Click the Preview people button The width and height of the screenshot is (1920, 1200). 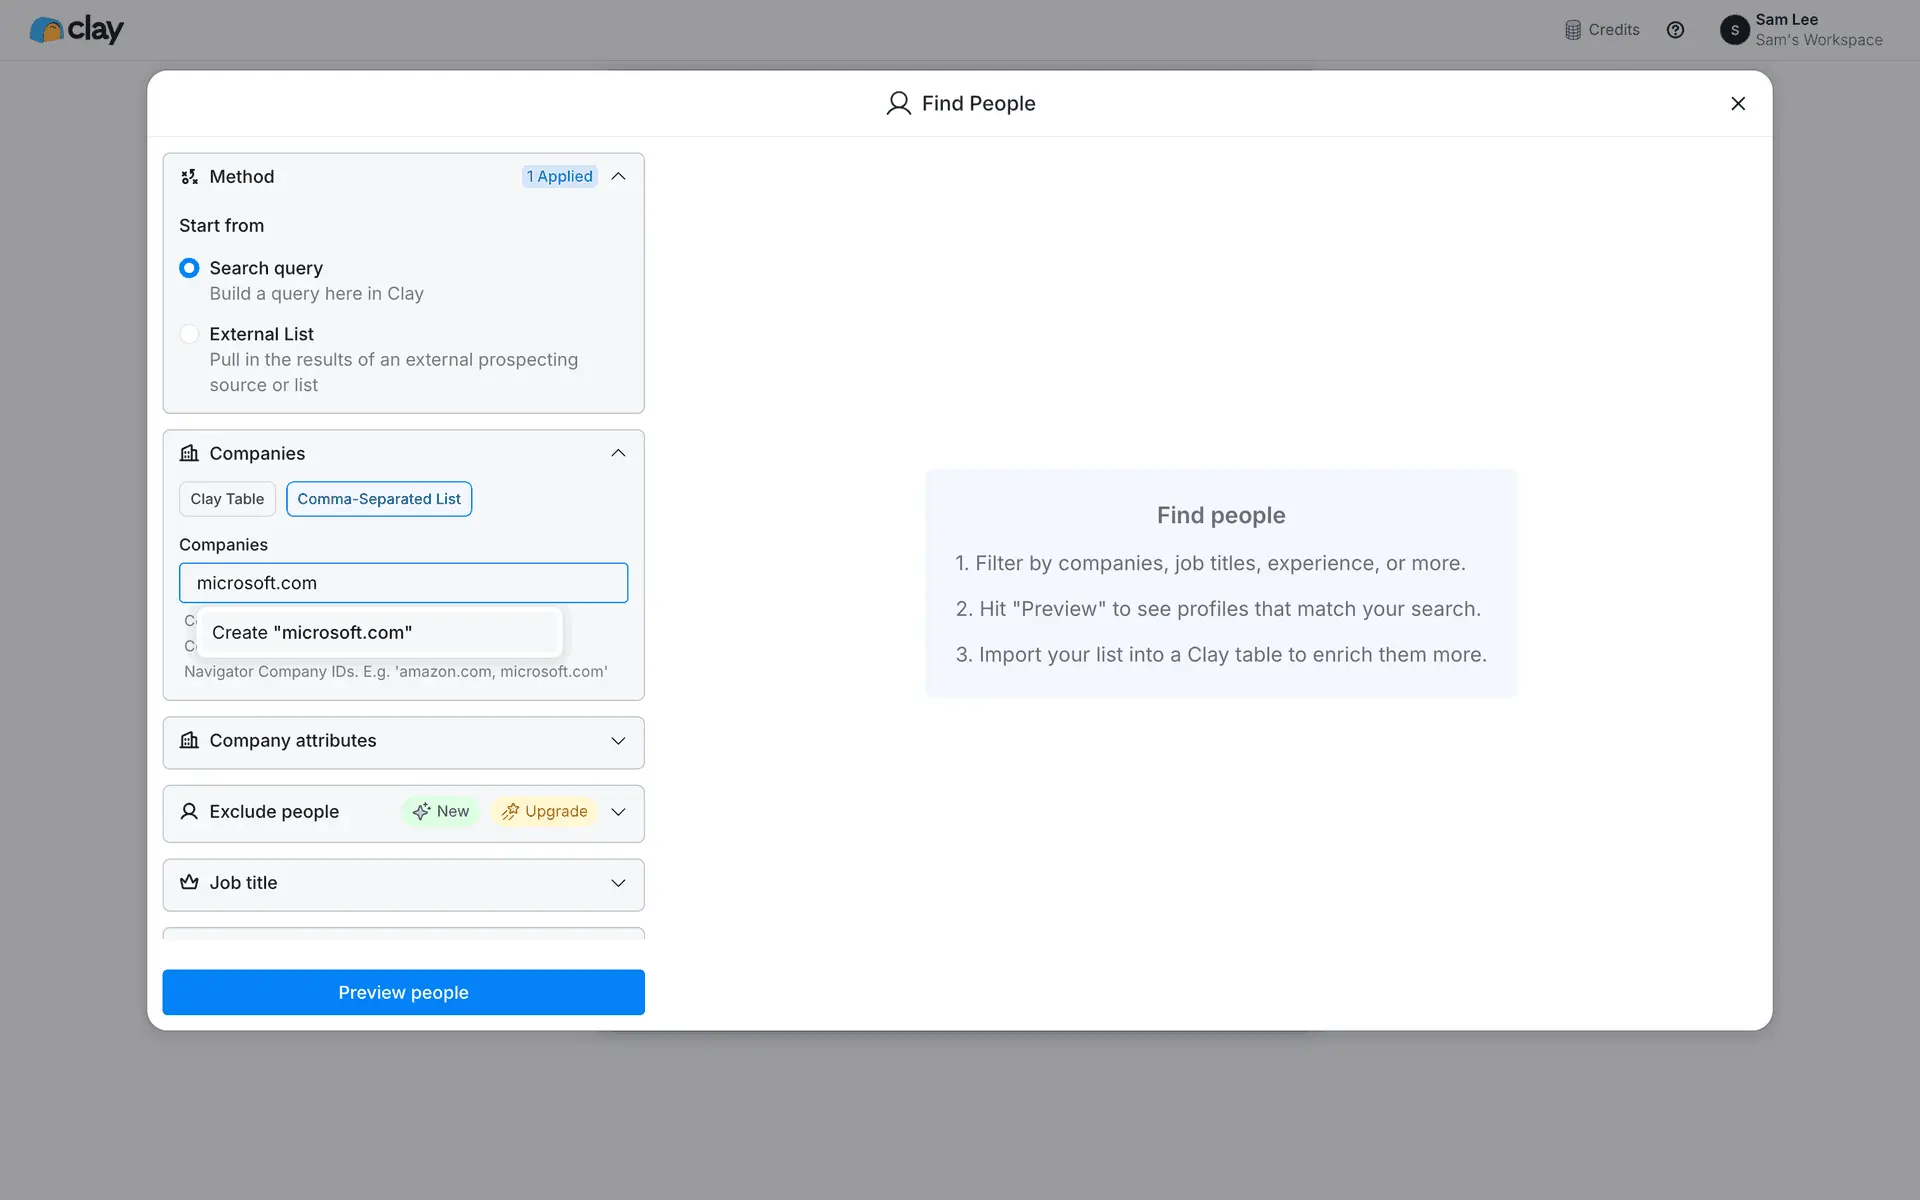403,992
